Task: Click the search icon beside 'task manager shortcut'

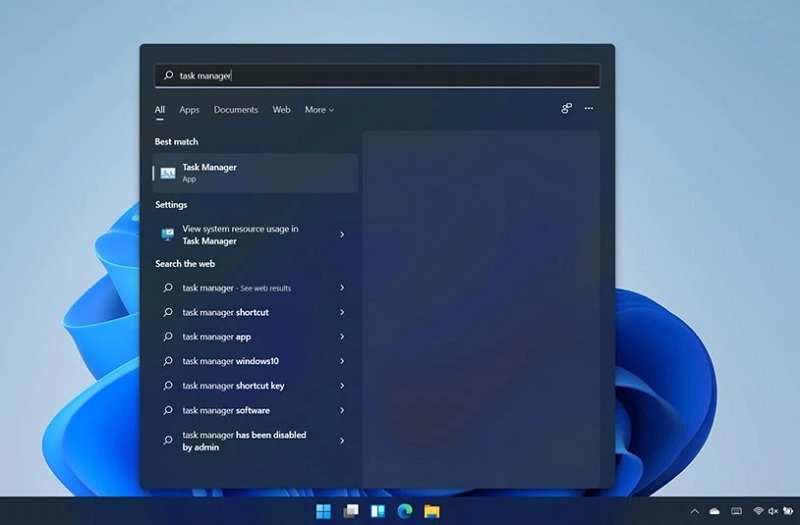Action: [x=168, y=312]
